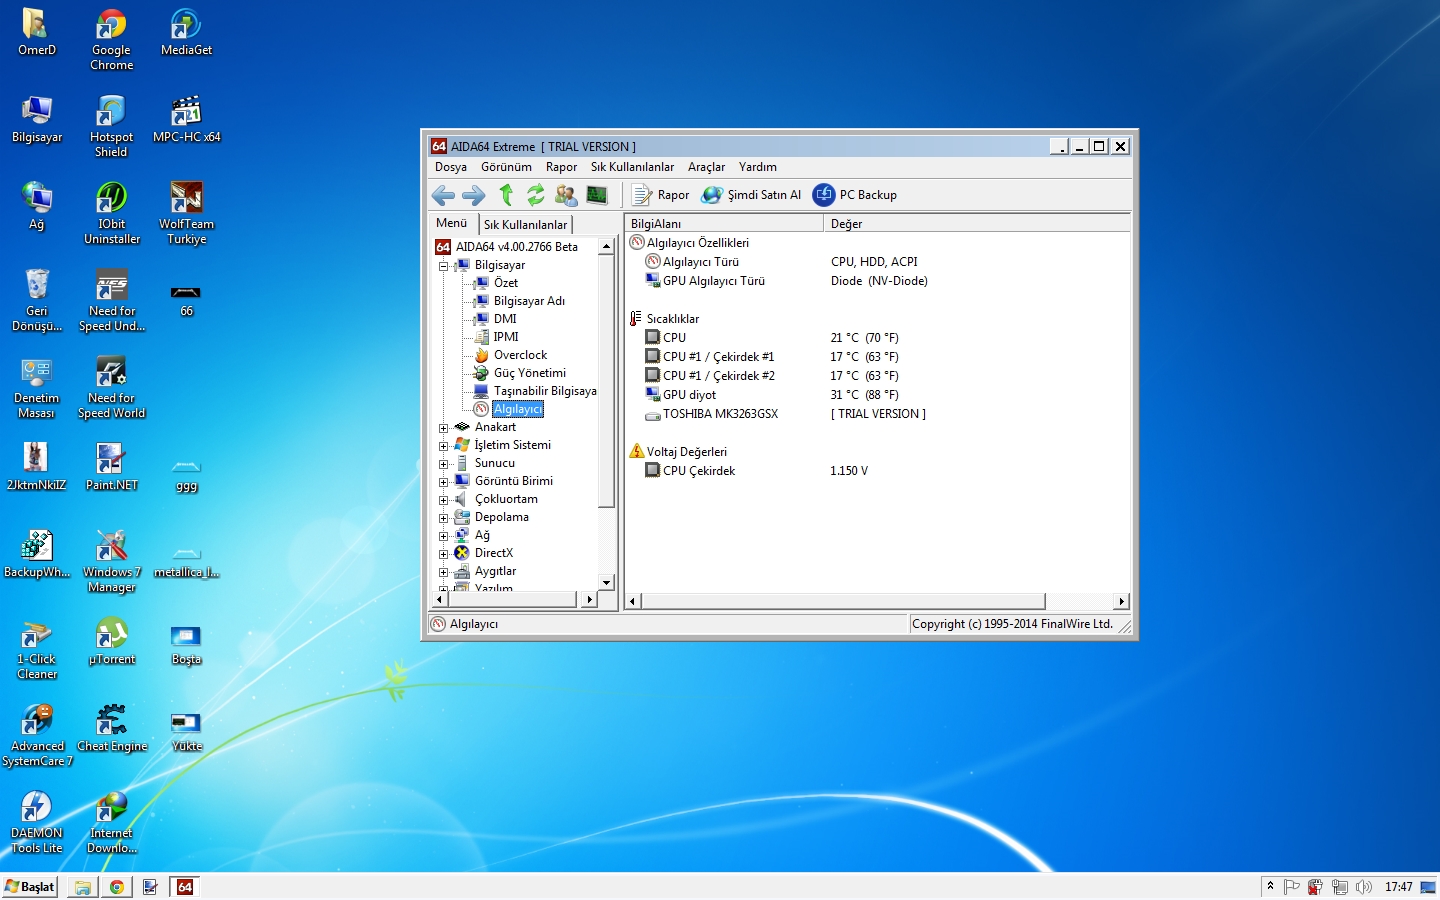
Task: Switch to the Sık Kullanılanlar tab
Action: coord(525,225)
